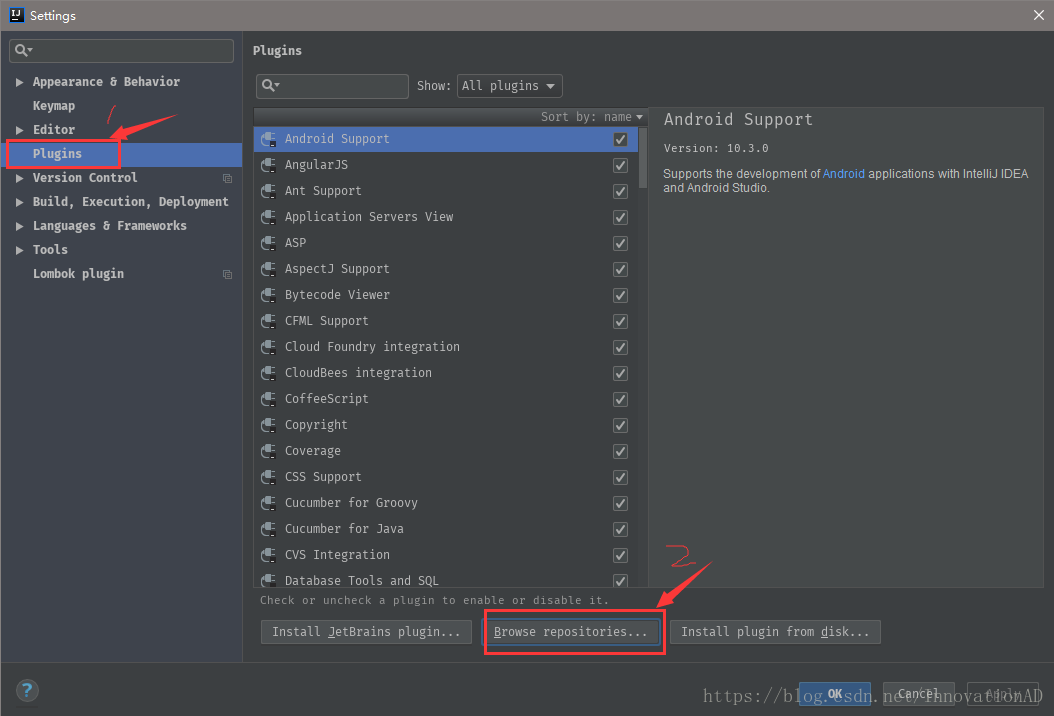Image resolution: width=1054 pixels, height=716 pixels.
Task: Click the Database Tools and SQL plugin icon
Action: 268,580
